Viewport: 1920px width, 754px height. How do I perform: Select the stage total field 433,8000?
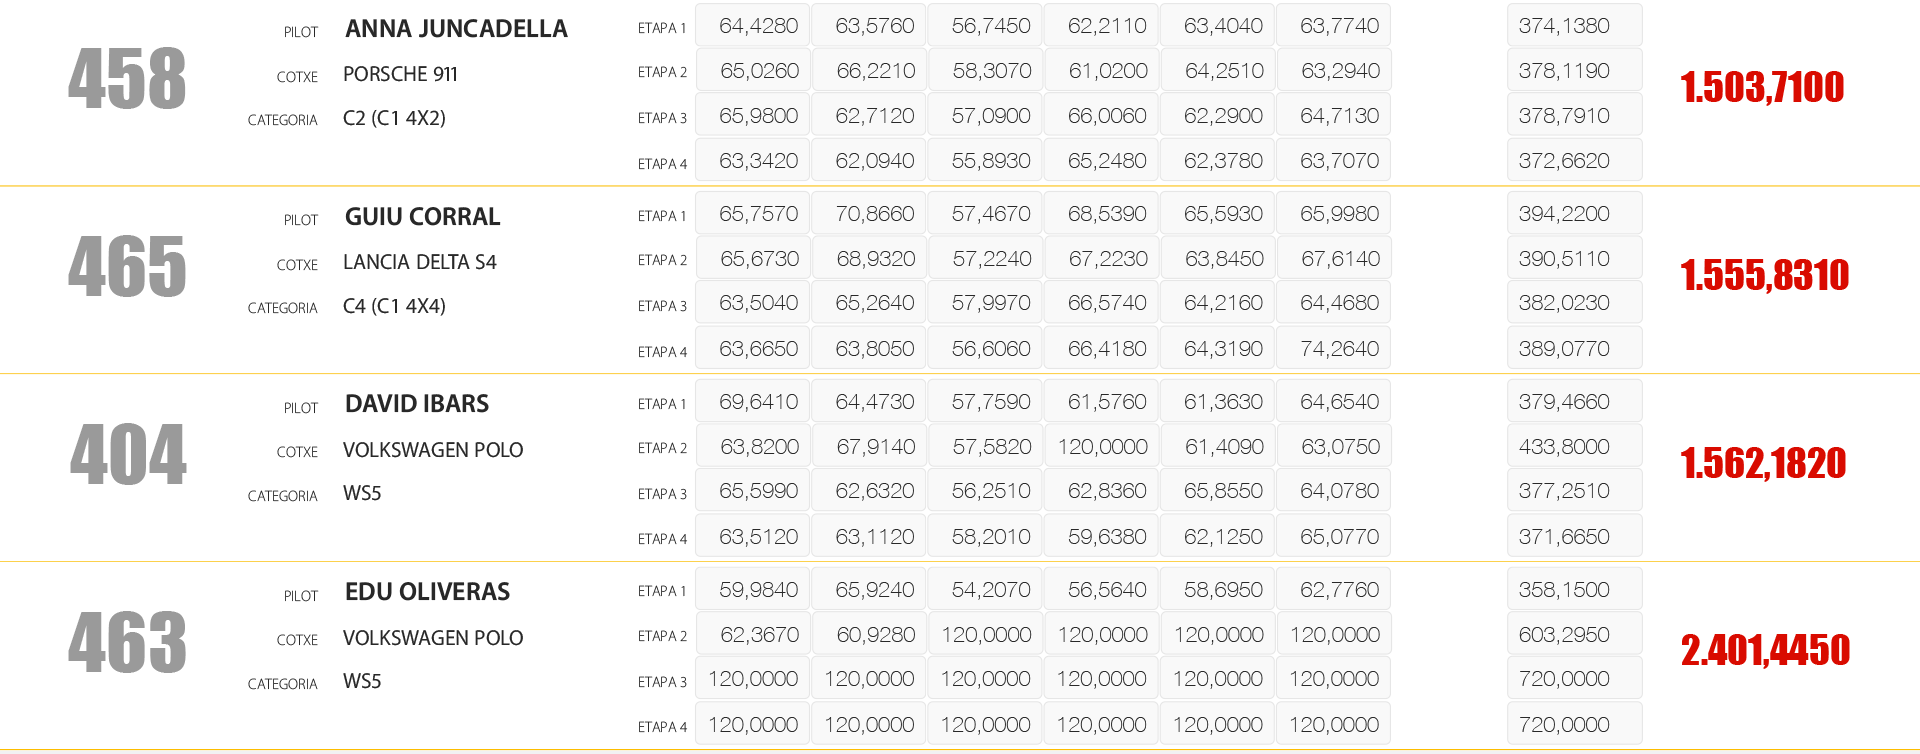(1573, 447)
